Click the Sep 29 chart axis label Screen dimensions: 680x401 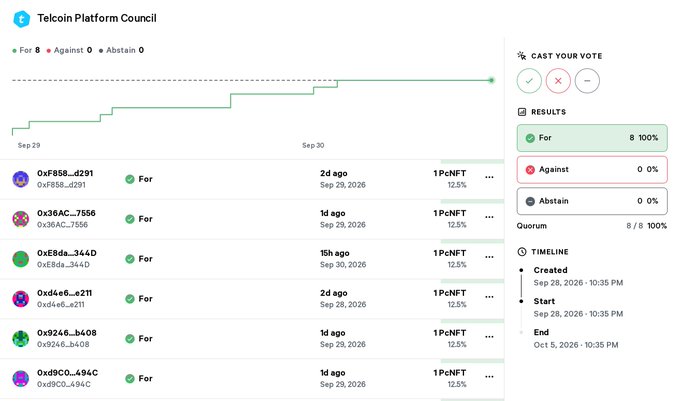coord(29,145)
